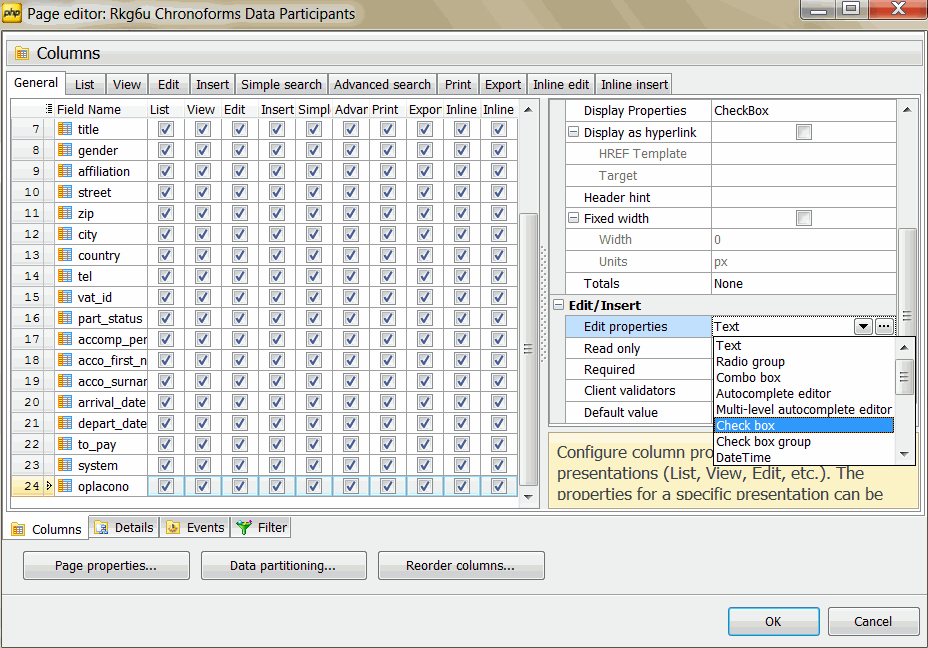928x648 pixels.
Task: Click the arrival_date field table icon
Action: click(x=65, y=402)
